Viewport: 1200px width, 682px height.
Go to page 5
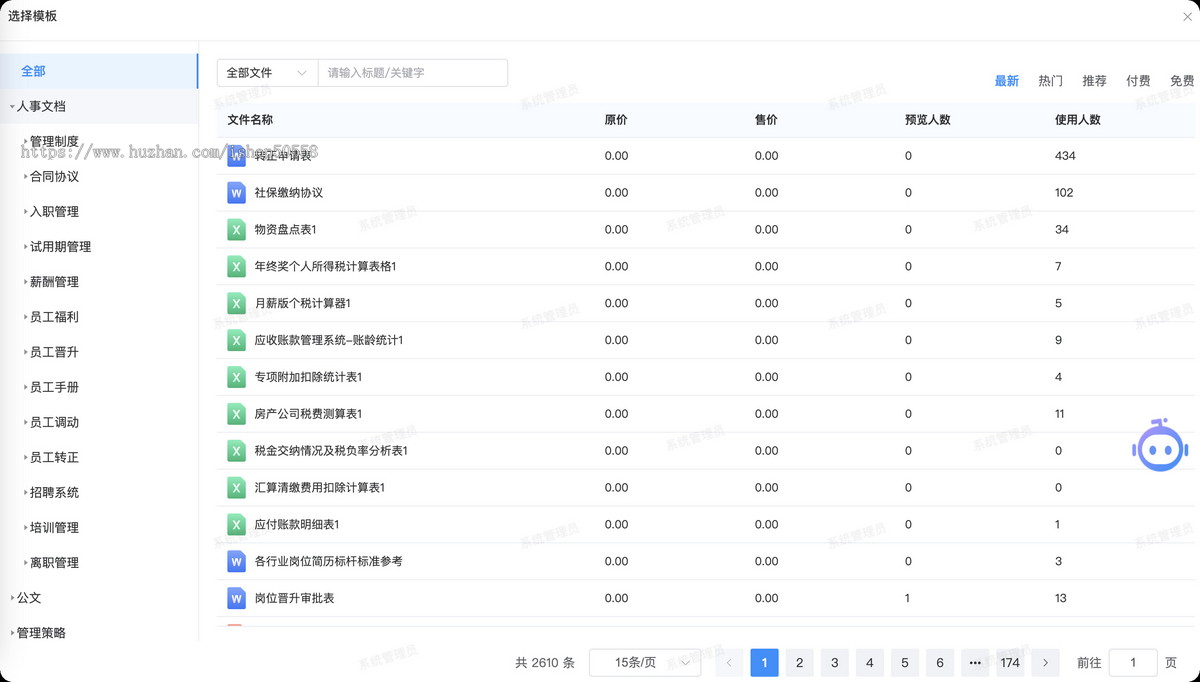click(904, 663)
